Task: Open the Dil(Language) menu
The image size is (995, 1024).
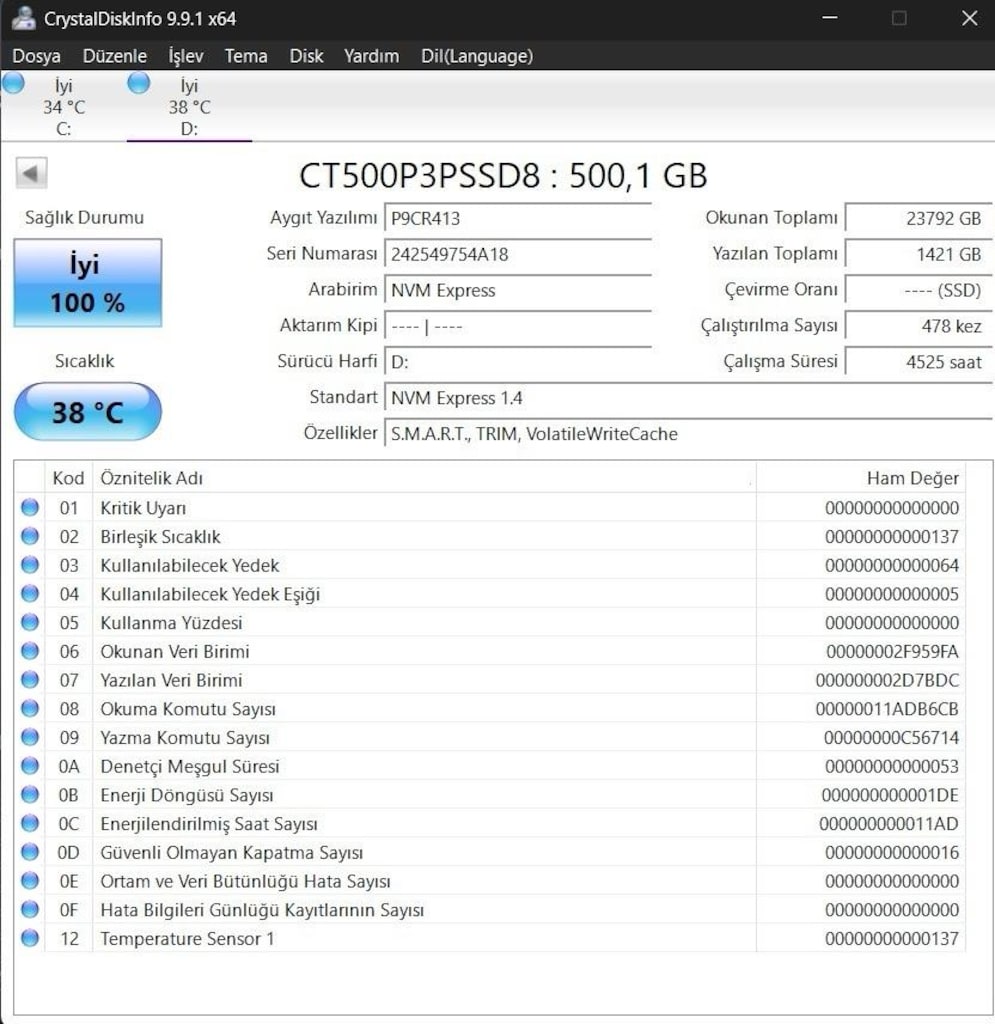Action: click(477, 56)
